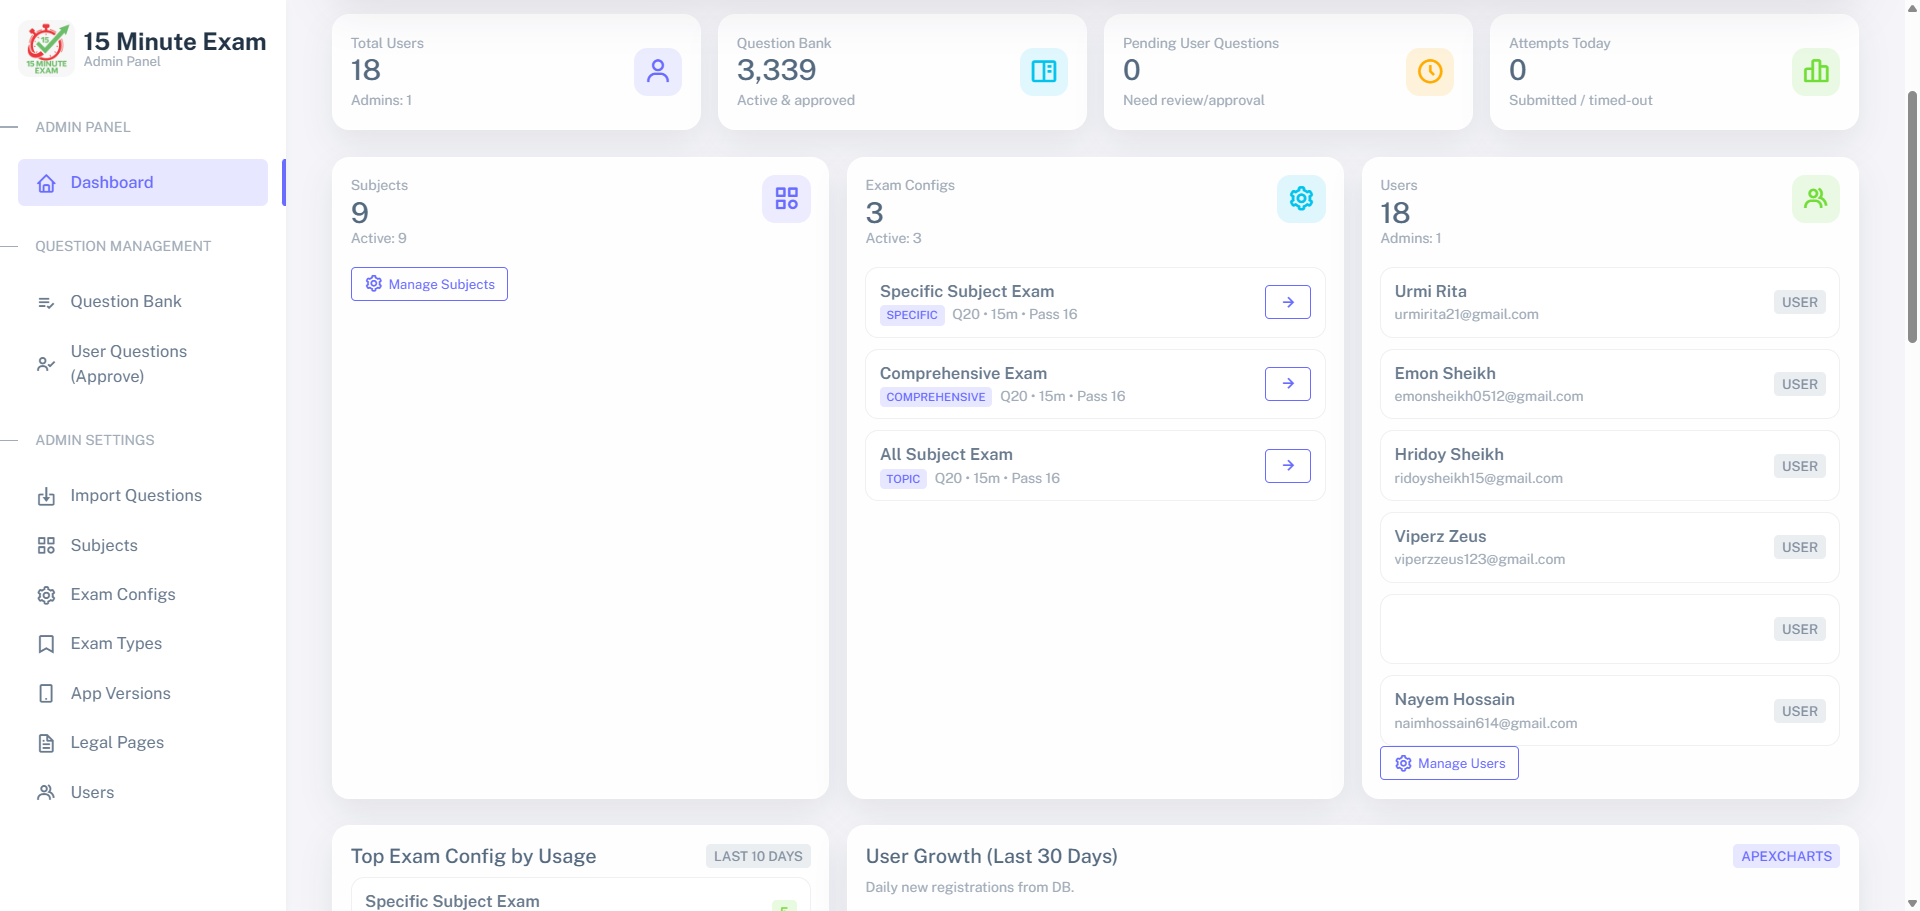Select the Hridoy Sheikh user row
The image size is (1920, 911).
click(x=1609, y=466)
